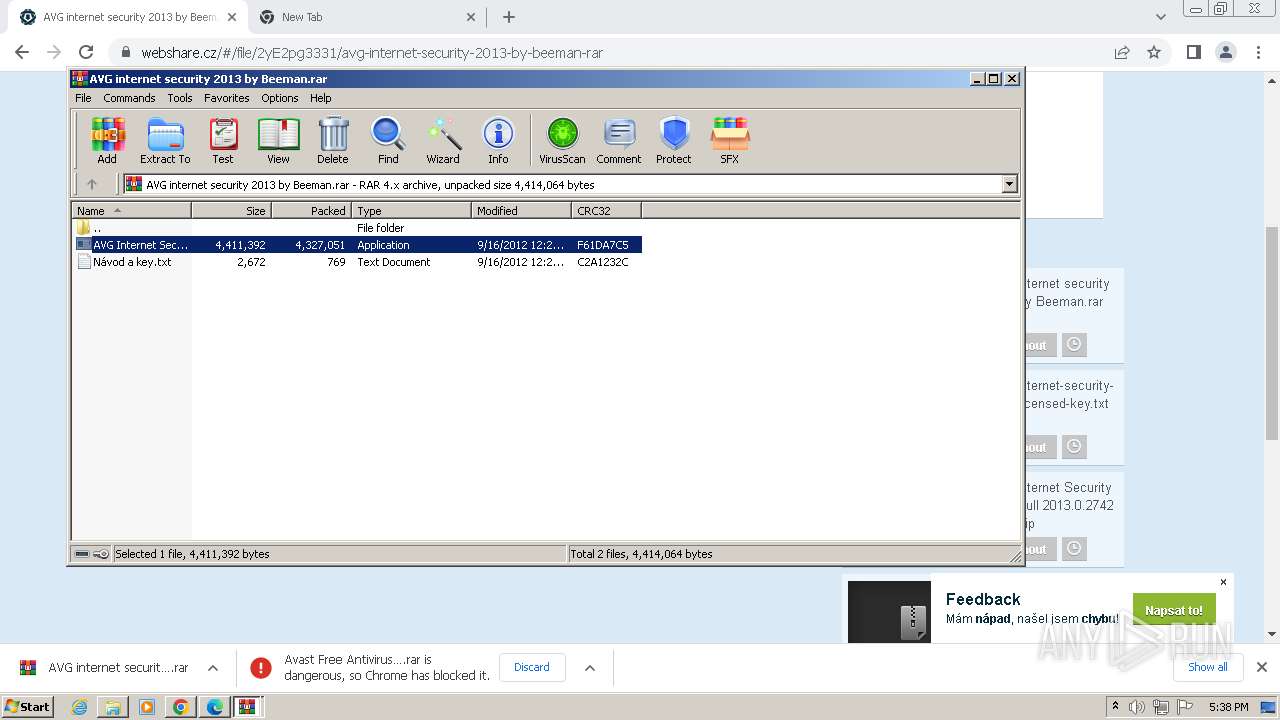Open the File menu in WinRAR
This screenshot has height=720, width=1280.
tap(83, 98)
